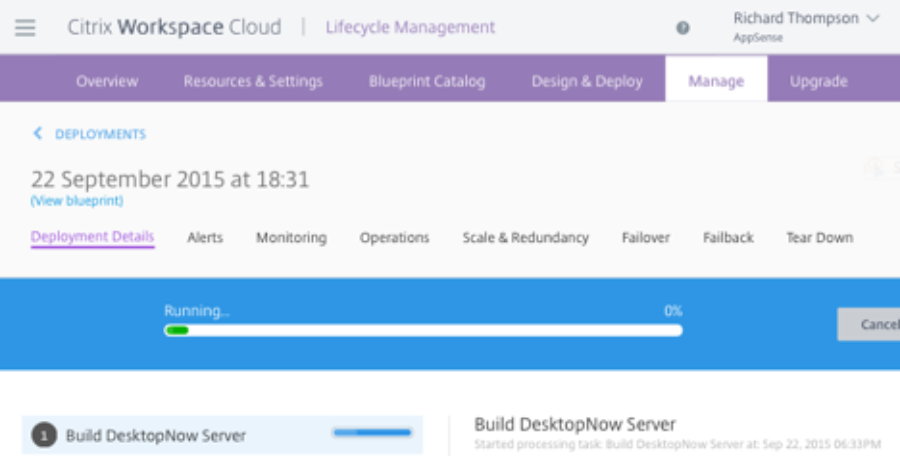This screenshot has width=900, height=456.
Task: Click the help question mark icon
Action: click(x=682, y=28)
